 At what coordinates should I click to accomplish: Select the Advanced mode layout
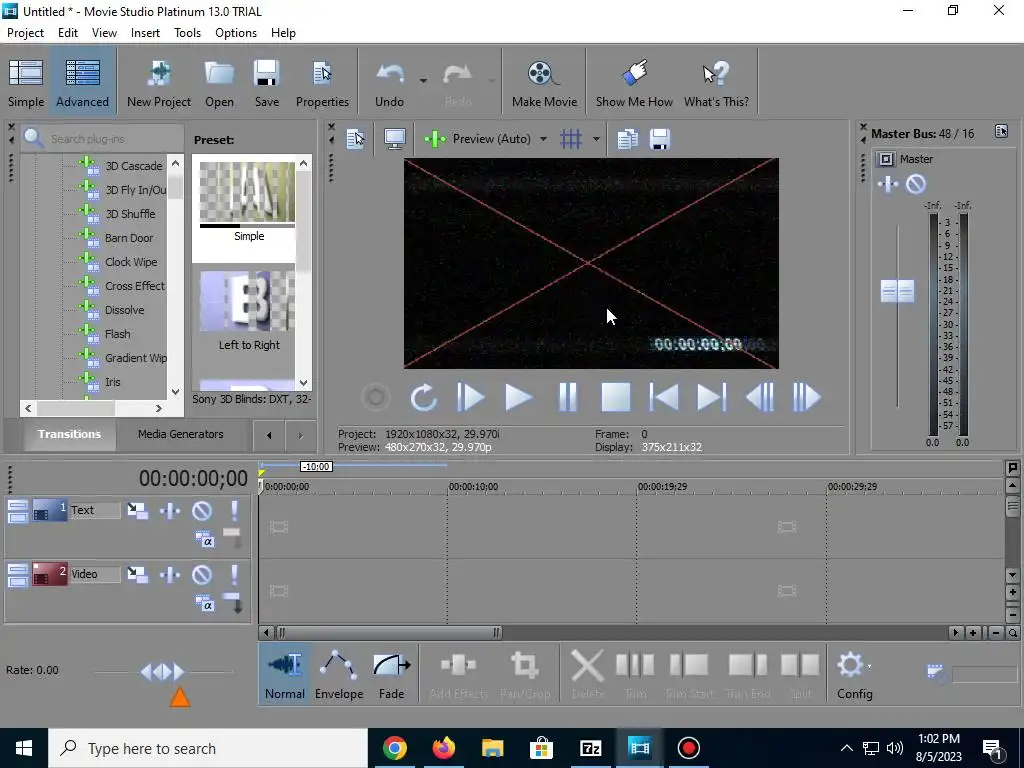[x=82, y=83]
